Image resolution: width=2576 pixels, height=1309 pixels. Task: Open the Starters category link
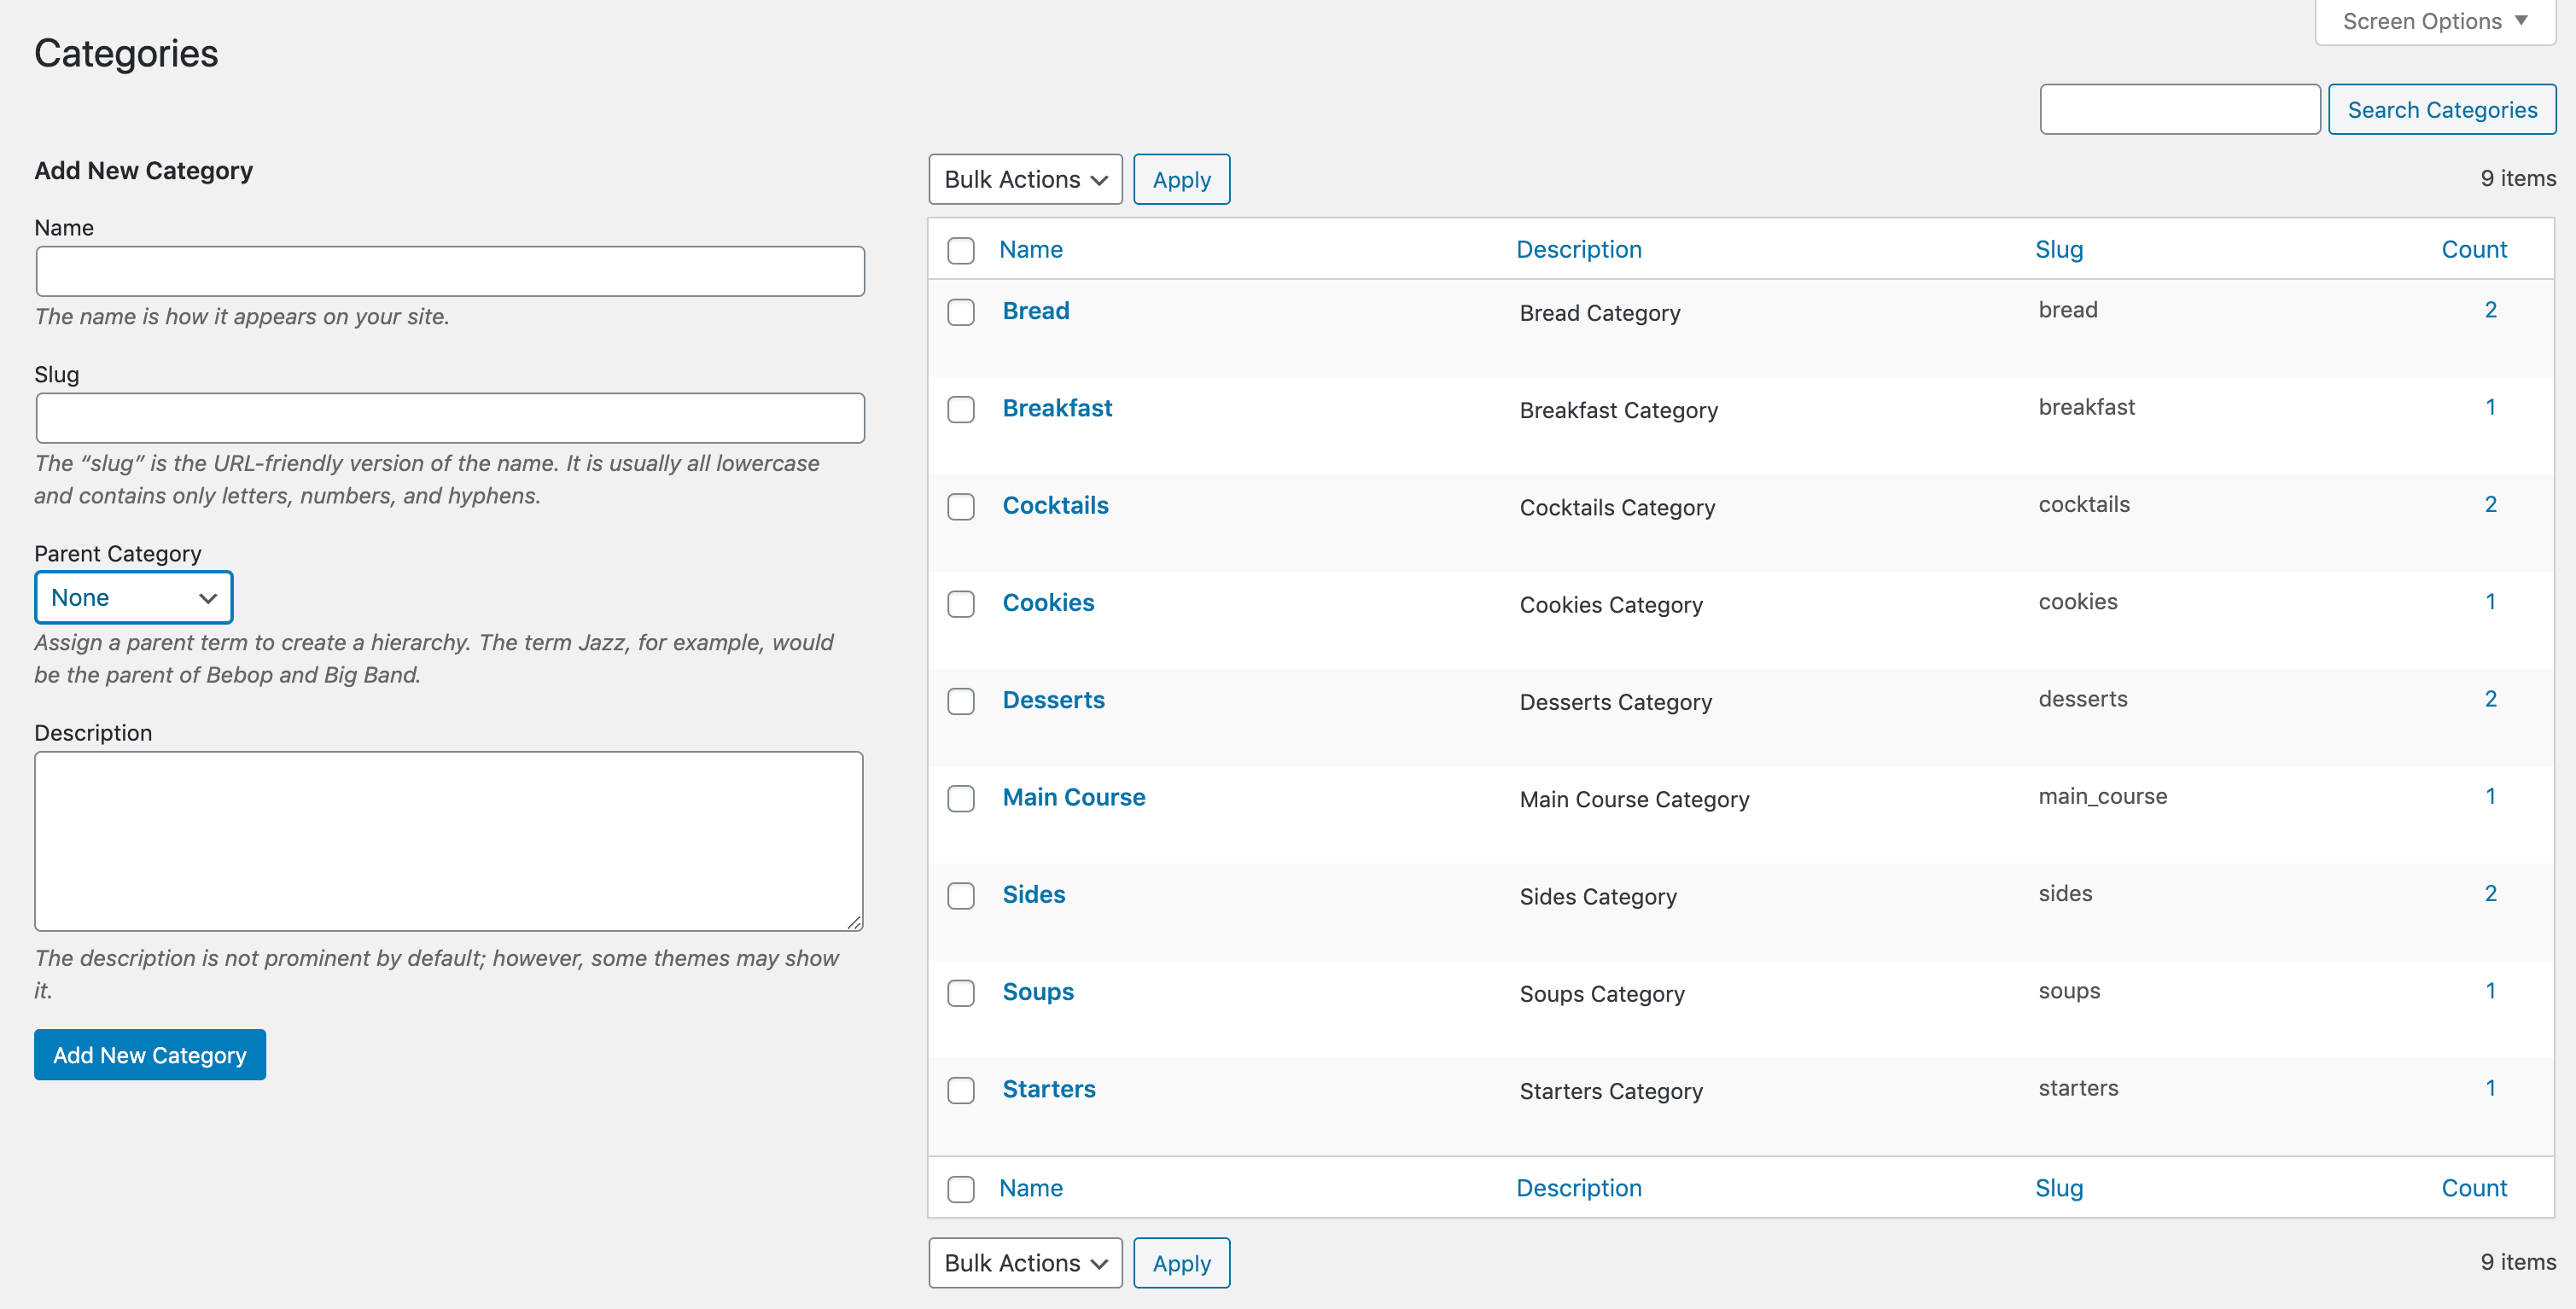tap(1048, 1089)
